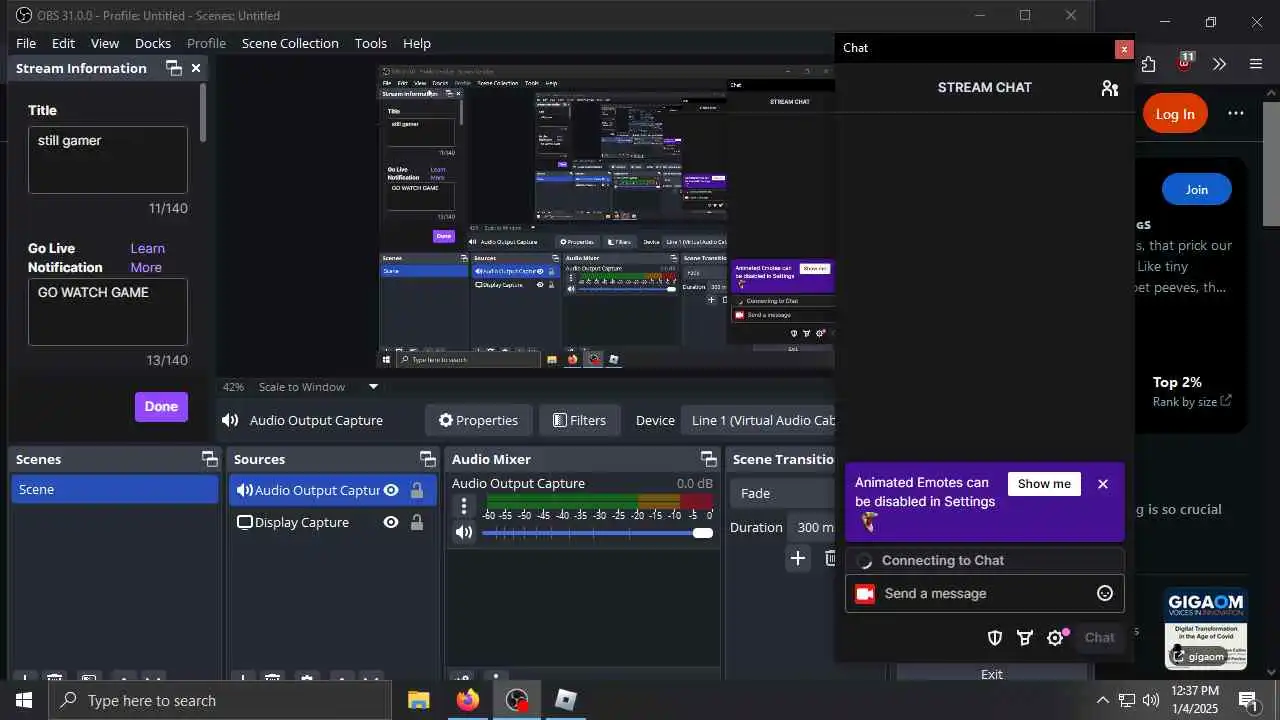This screenshot has height=720, width=1280.
Task: Close the Stream Information dock
Action: (x=196, y=68)
